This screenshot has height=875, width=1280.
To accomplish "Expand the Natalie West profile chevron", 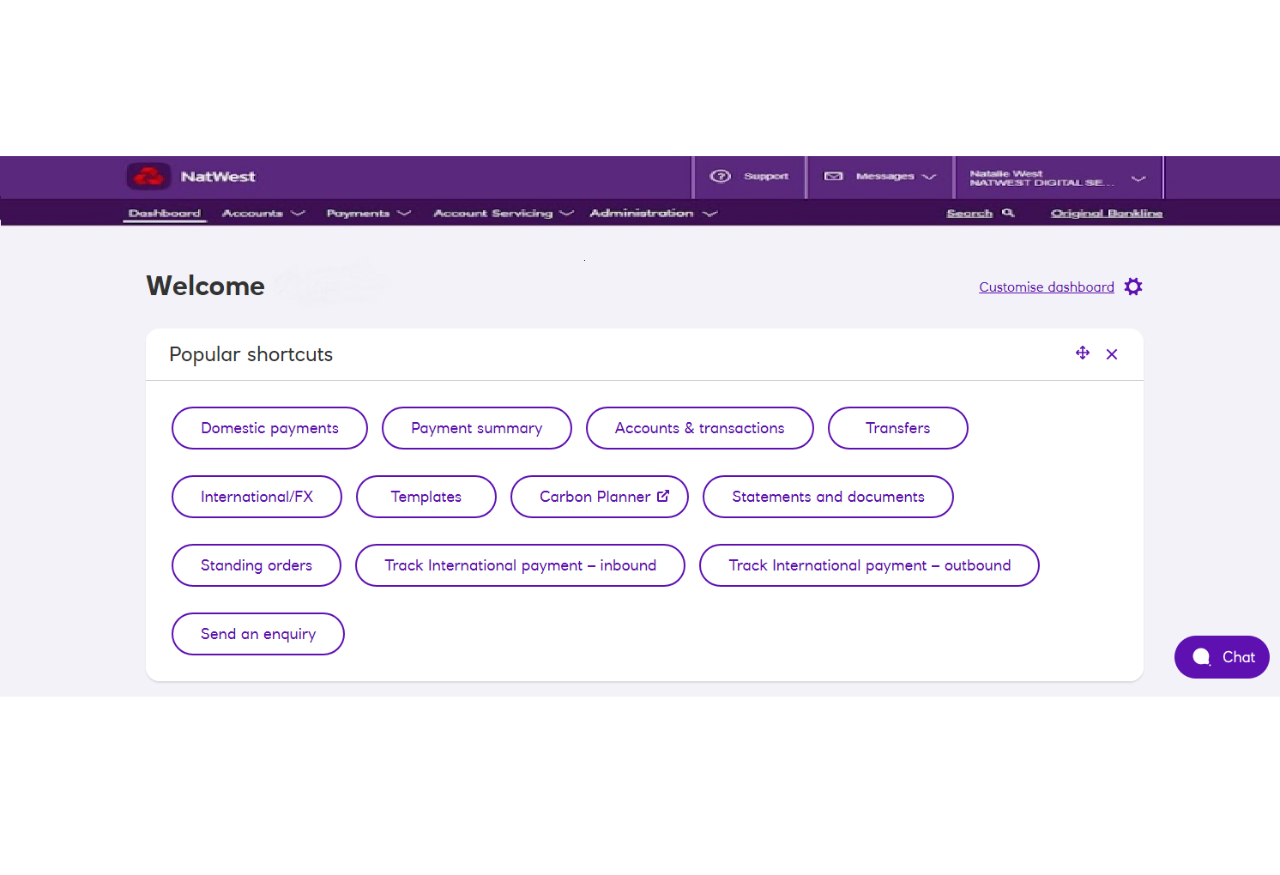I will point(1138,178).
